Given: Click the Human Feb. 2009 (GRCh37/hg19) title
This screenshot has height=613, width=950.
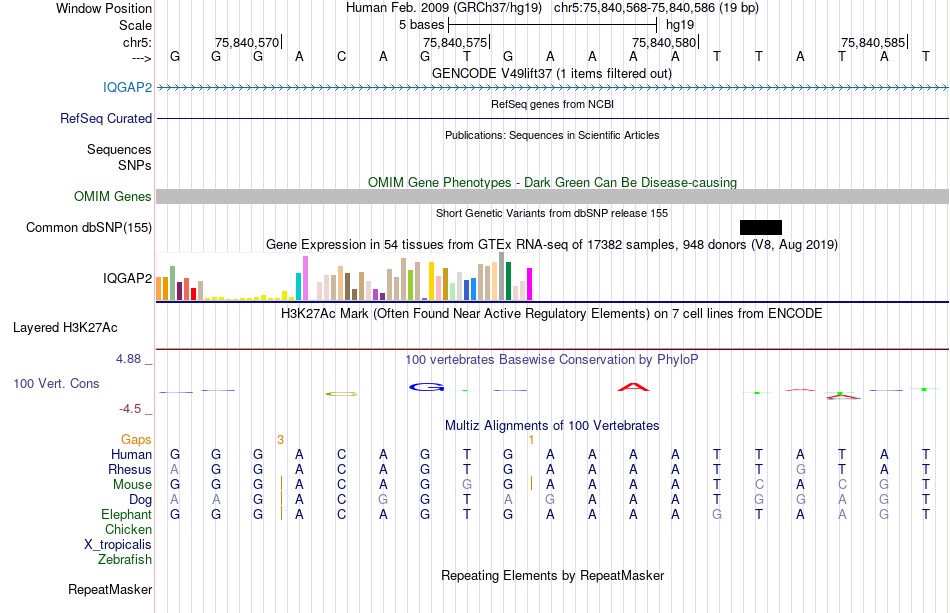Looking at the screenshot, I should pos(444,8).
